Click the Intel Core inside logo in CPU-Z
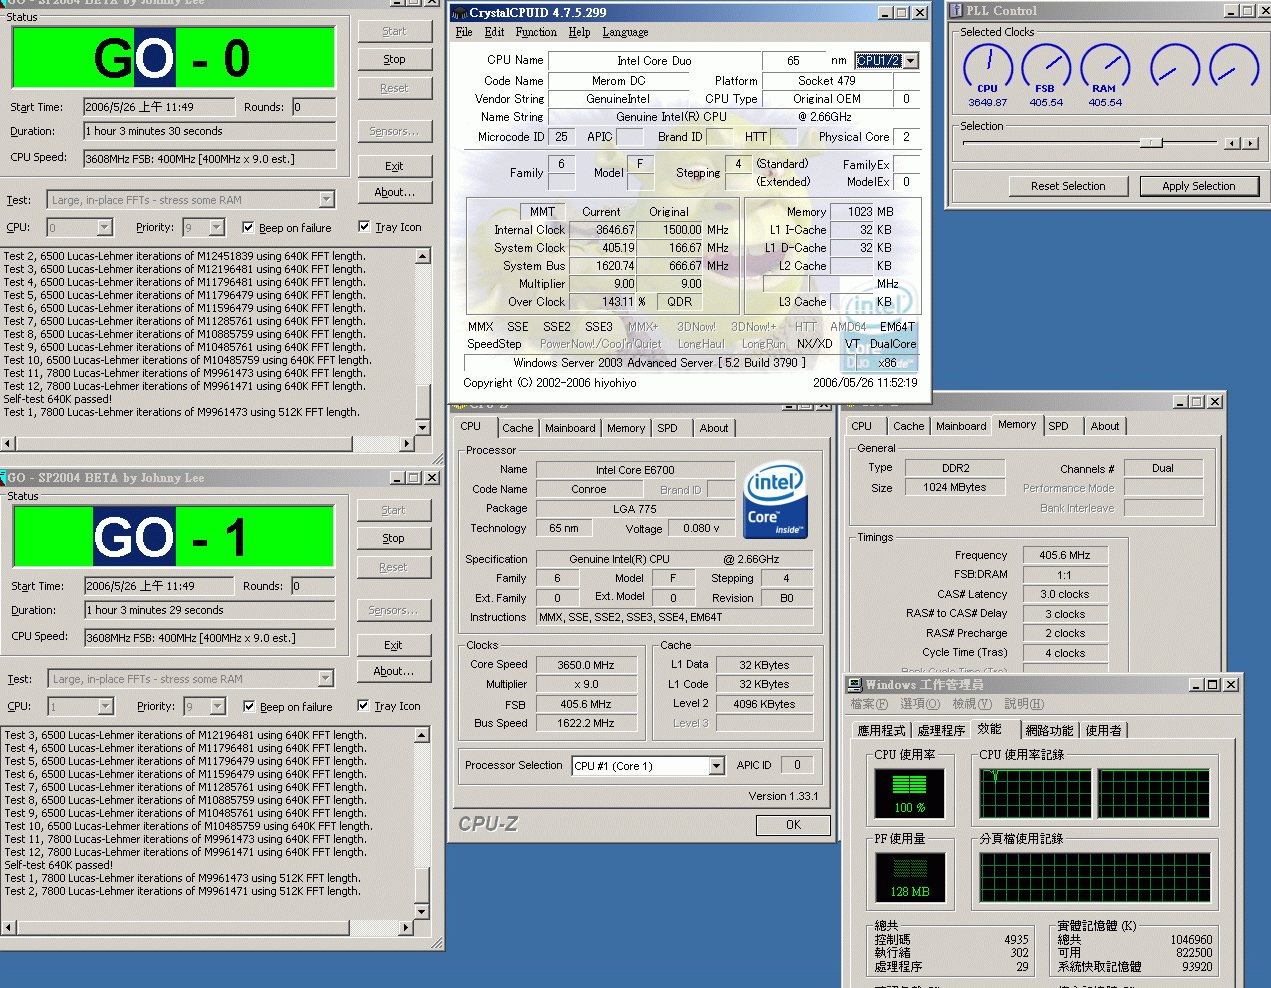 (x=776, y=500)
